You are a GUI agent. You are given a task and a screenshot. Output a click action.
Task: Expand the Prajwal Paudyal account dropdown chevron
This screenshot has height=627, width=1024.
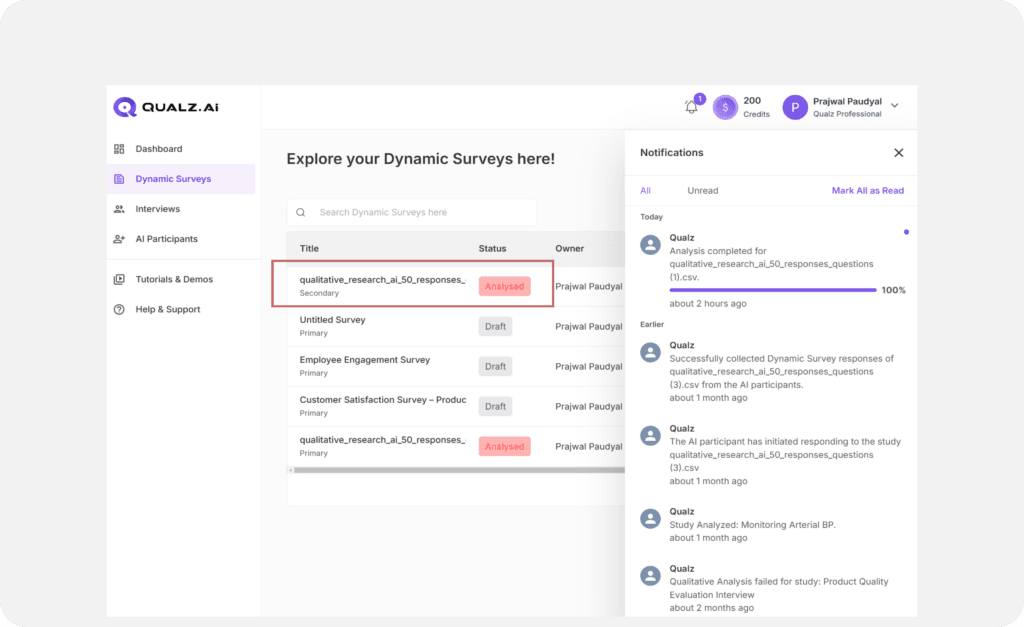(x=895, y=106)
